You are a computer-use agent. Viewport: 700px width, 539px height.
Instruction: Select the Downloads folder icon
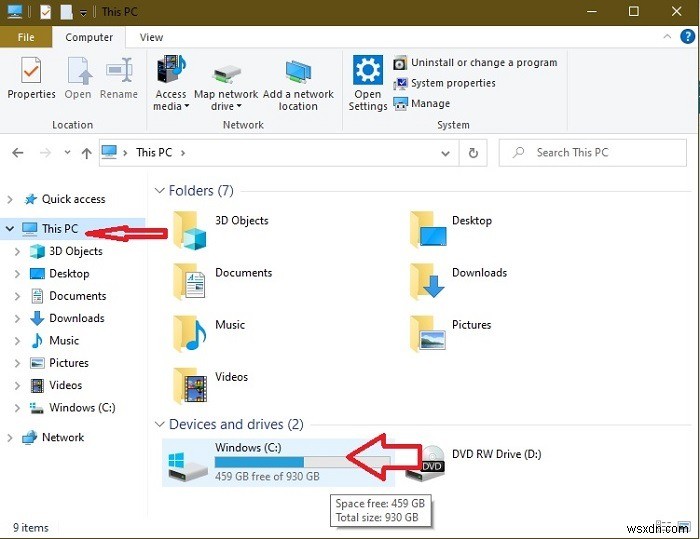coord(427,281)
